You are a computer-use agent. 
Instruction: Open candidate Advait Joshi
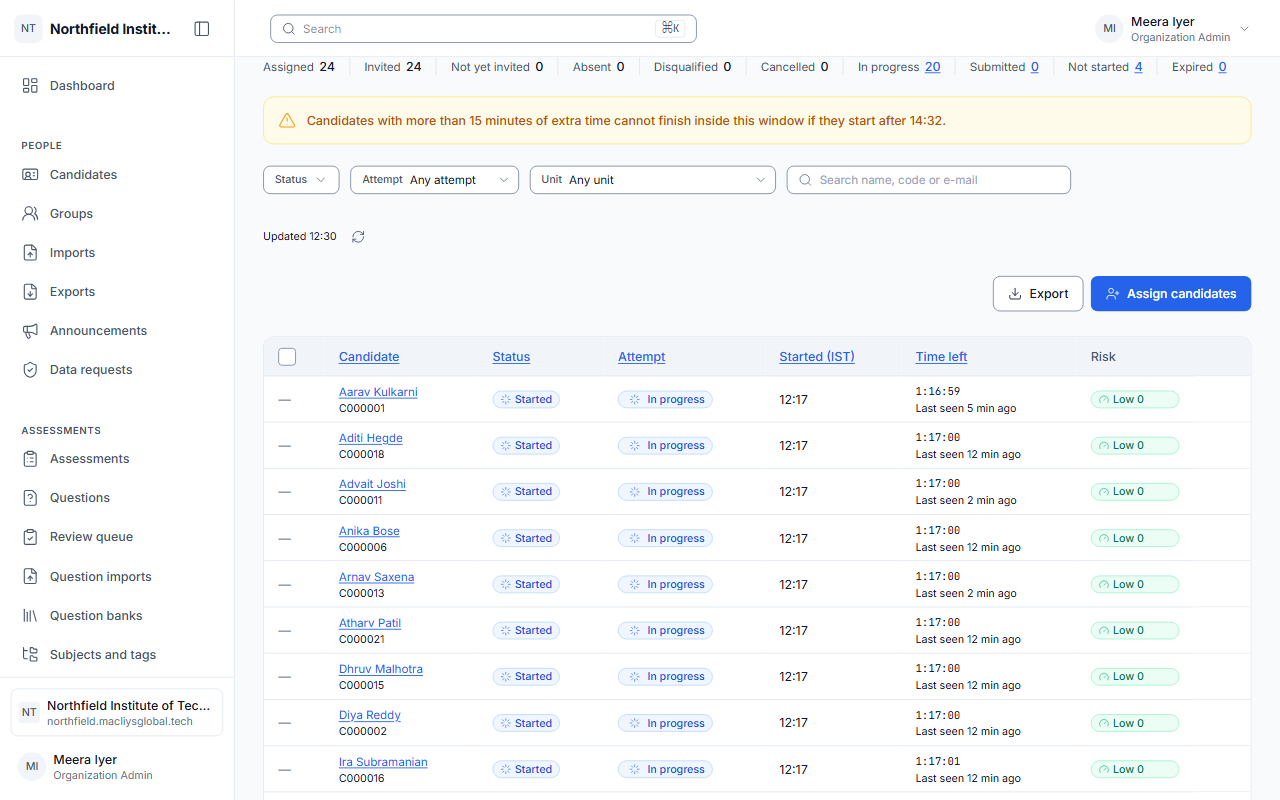(372, 484)
